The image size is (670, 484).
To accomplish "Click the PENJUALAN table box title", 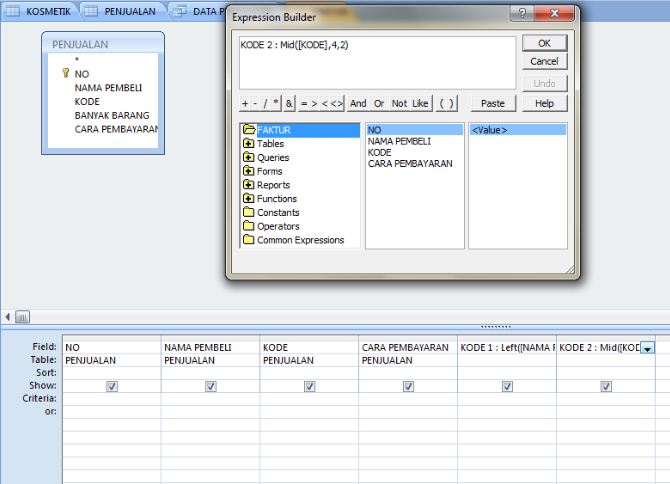I will [80, 44].
